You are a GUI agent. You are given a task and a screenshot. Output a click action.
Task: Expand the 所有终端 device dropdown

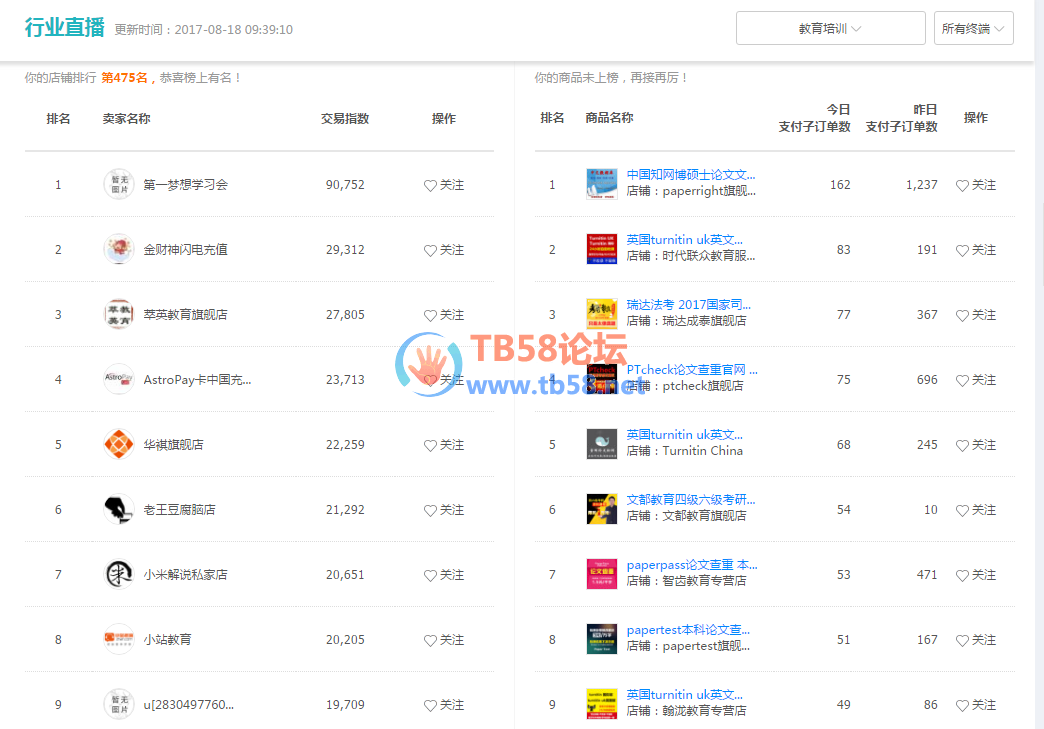[x=973, y=28]
